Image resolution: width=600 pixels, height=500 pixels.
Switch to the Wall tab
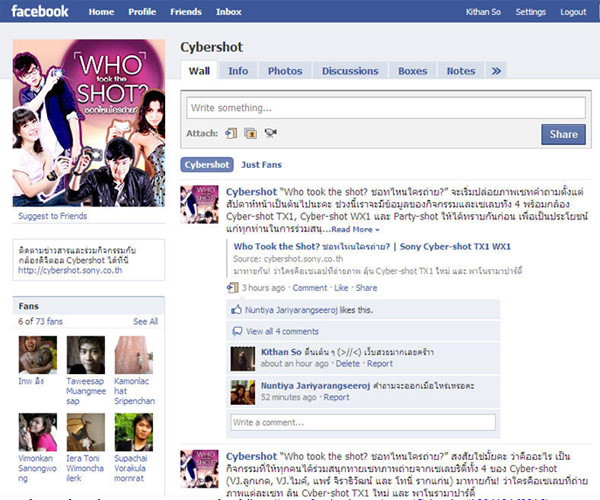tap(199, 71)
